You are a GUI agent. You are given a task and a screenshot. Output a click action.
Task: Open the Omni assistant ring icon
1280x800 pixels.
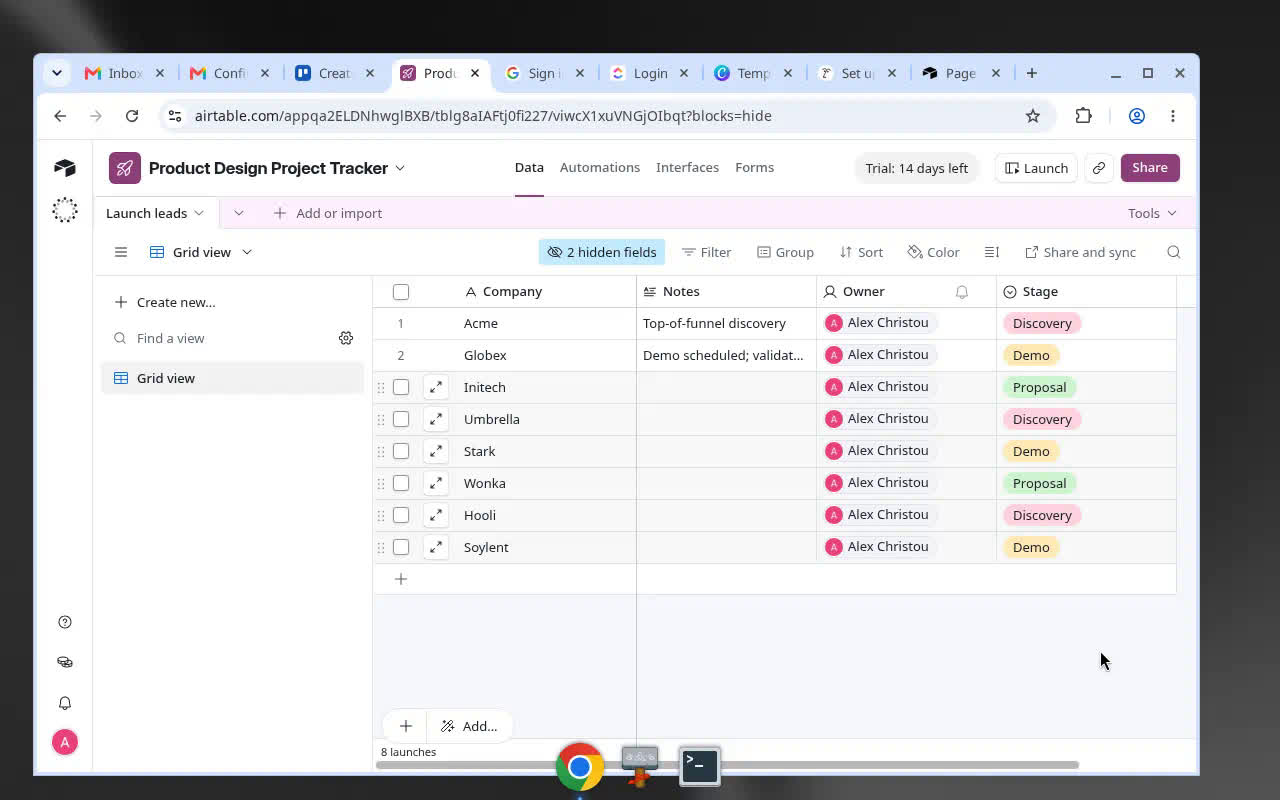pyautogui.click(x=65, y=210)
